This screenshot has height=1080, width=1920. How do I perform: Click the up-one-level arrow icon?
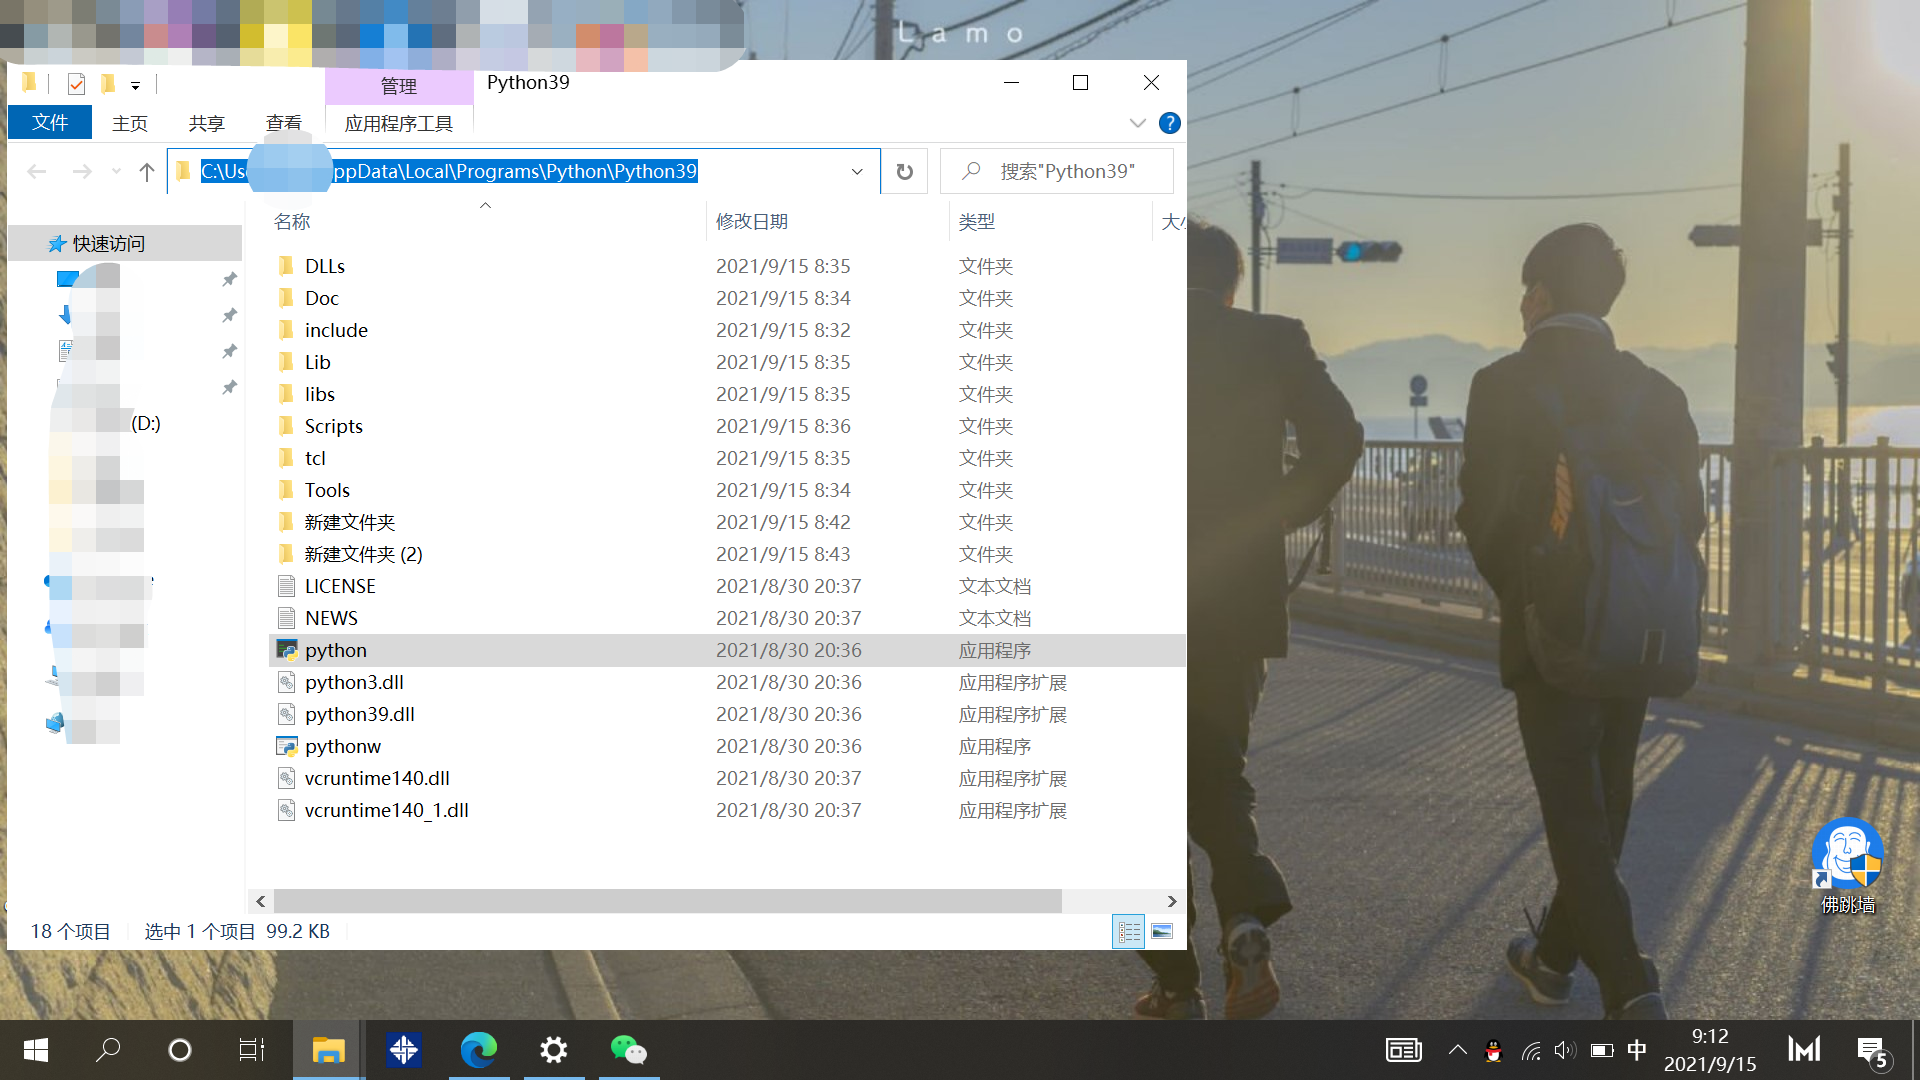[147, 172]
